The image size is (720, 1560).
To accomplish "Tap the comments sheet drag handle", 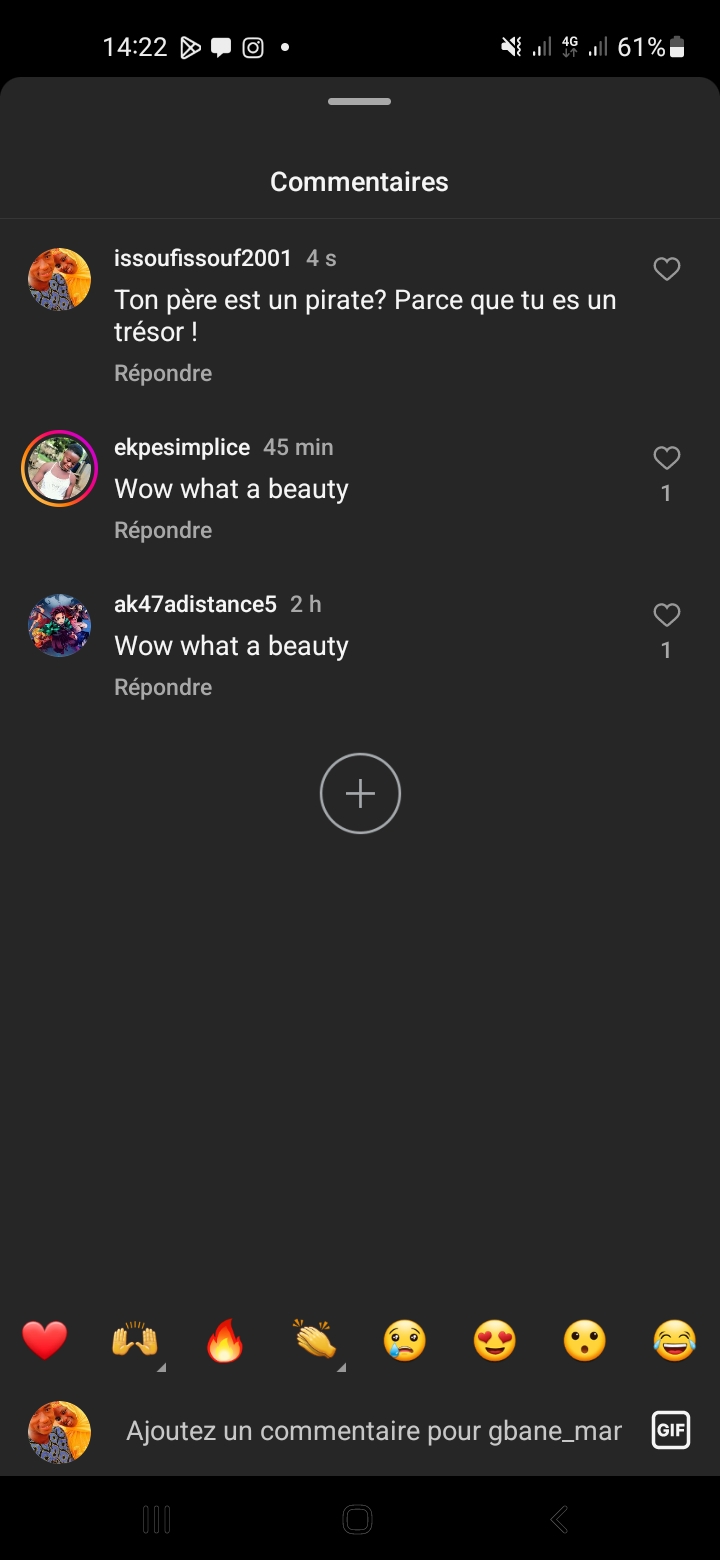I will (x=359, y=102).
